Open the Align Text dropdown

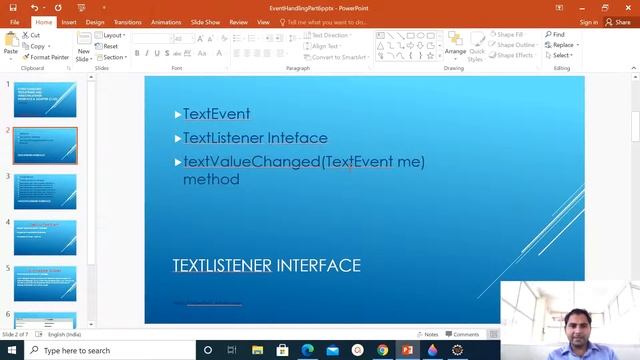click(x=323, y=46)
